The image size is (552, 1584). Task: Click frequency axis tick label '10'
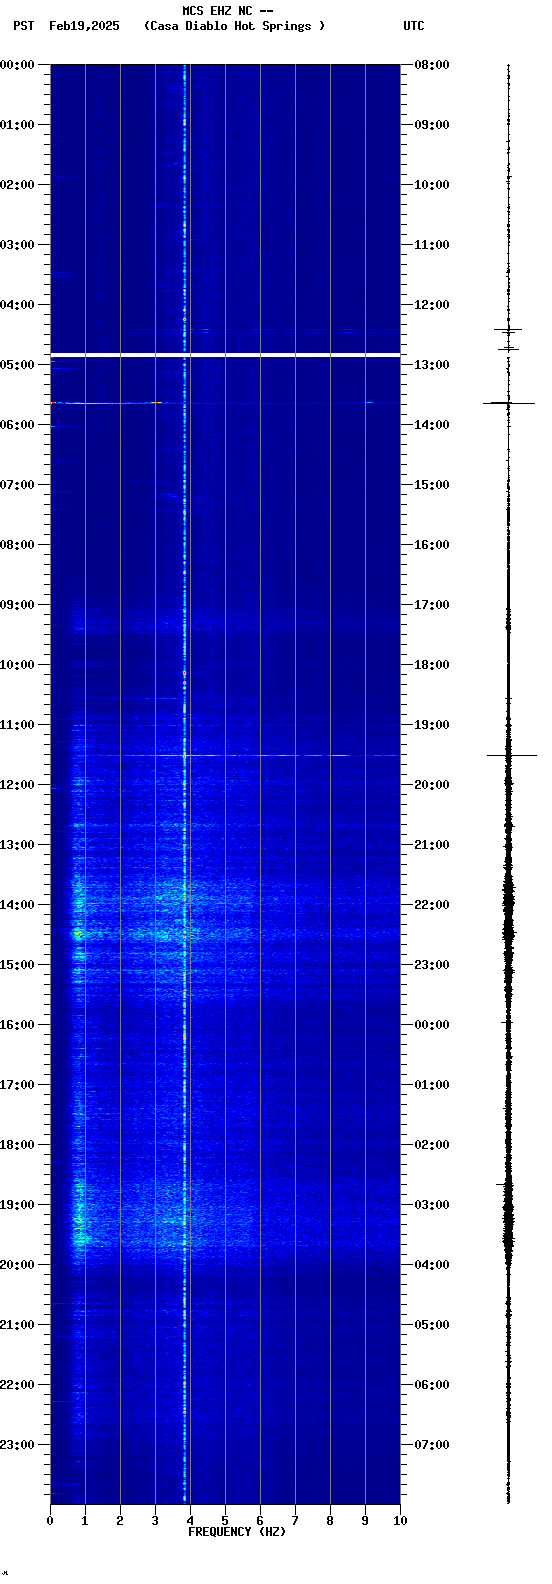pos(400,1521)
